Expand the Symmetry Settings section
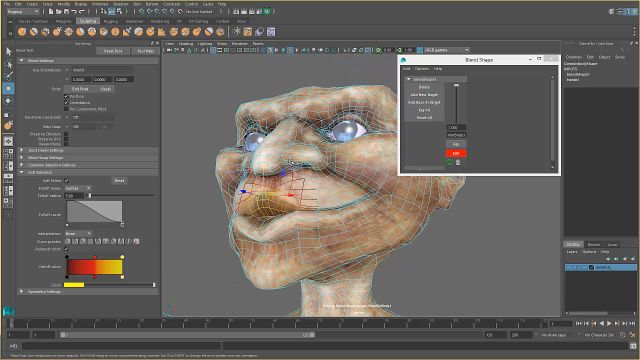The image size is (640, 360). 22,292
